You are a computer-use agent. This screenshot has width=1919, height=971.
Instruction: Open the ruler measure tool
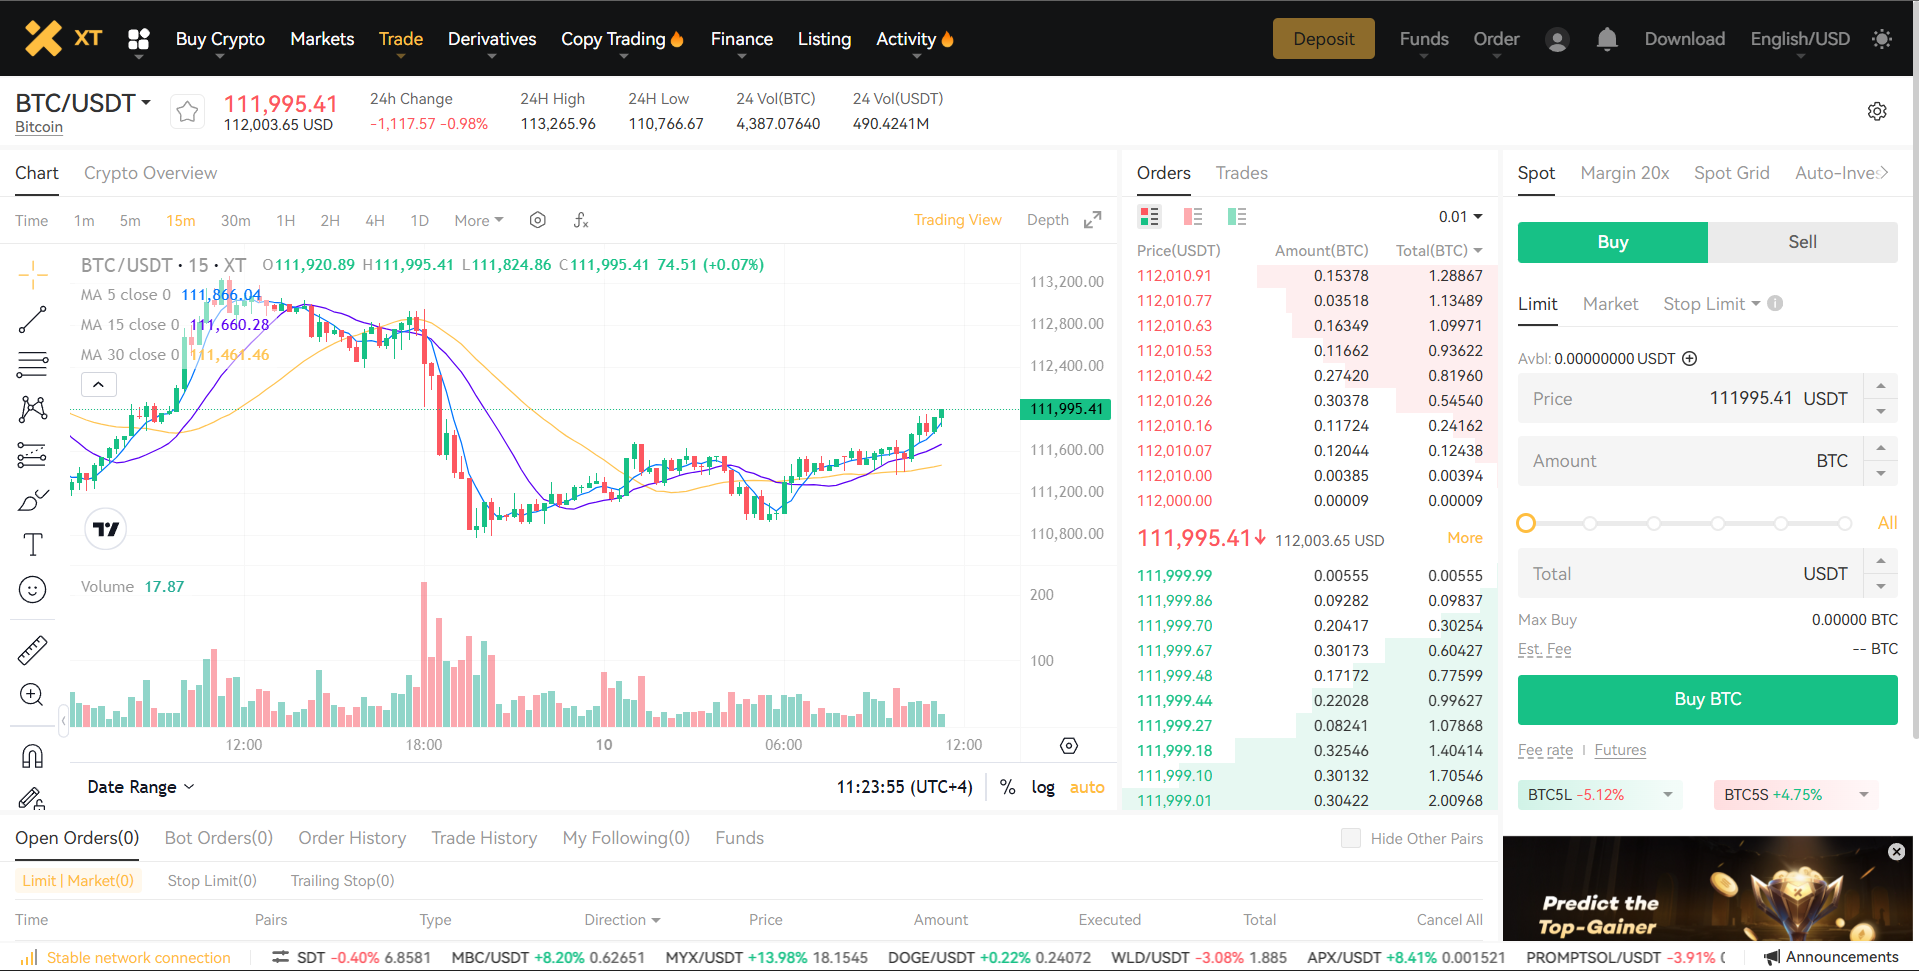(x=32, y=650)
